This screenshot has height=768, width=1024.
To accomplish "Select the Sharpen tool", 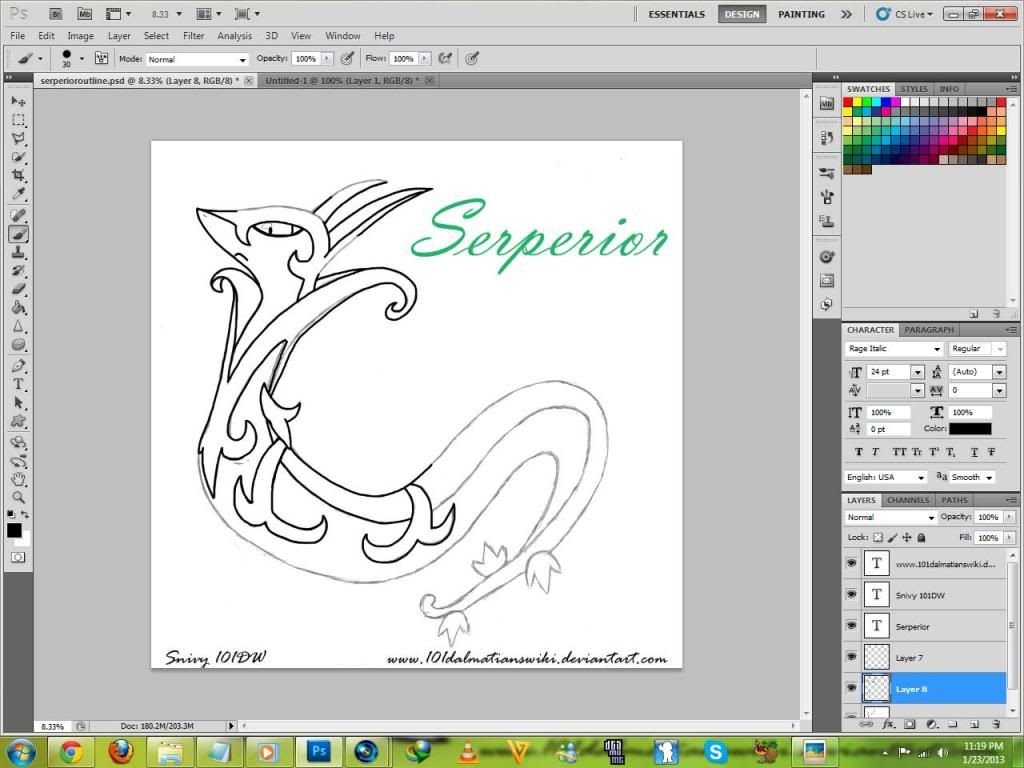I will tap(18, 326).
